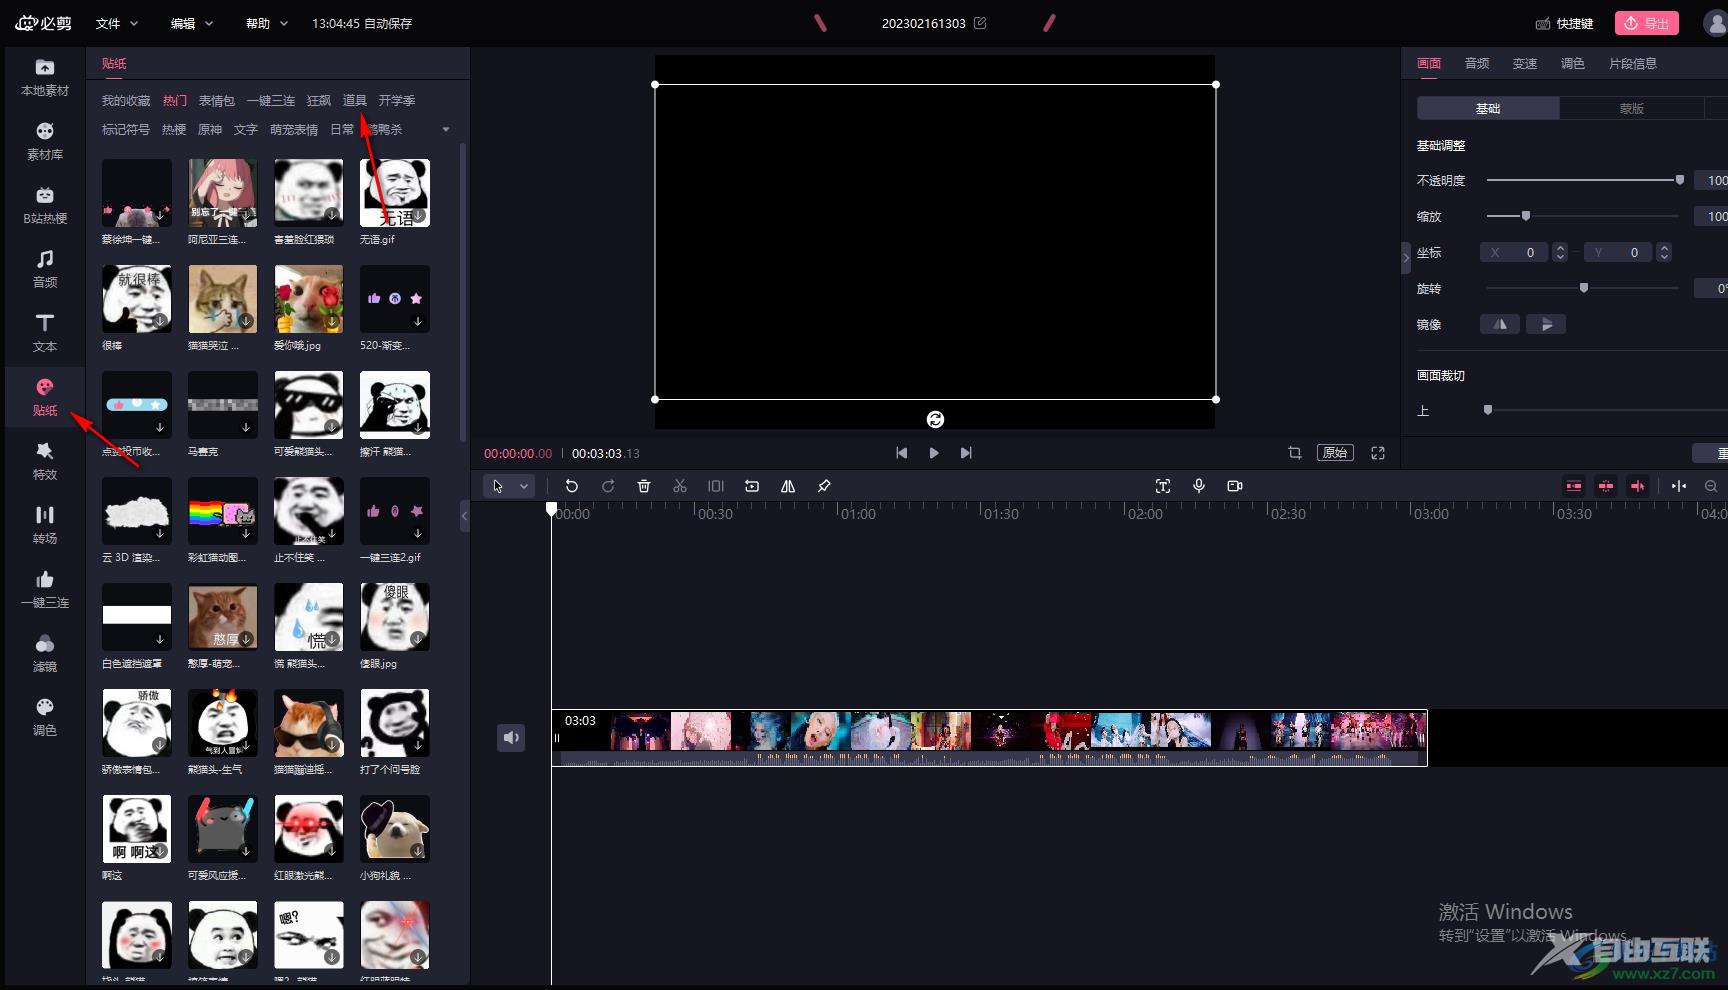Click the pin marker icon in timeline toolbar
The width and height of the screenshot is (1728, 990).
coord(824,486)
